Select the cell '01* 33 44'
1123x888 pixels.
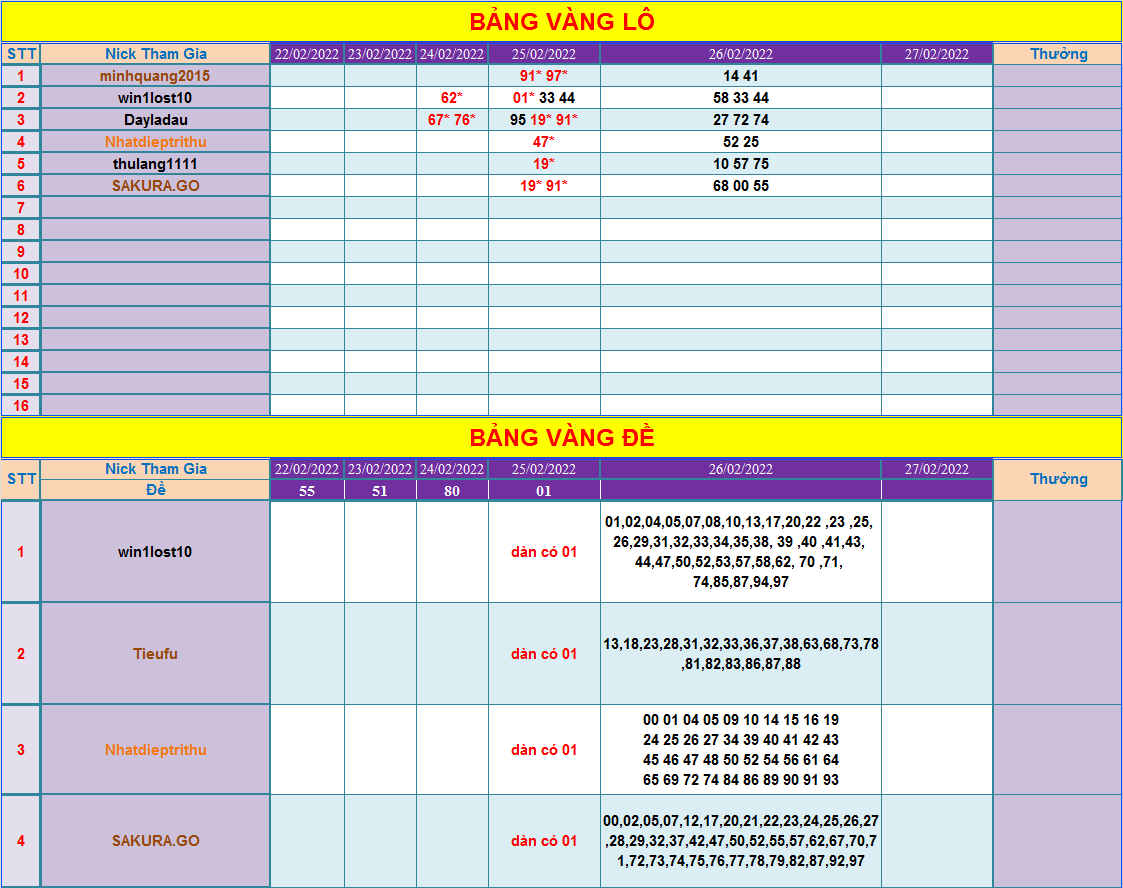coord(544,98)
